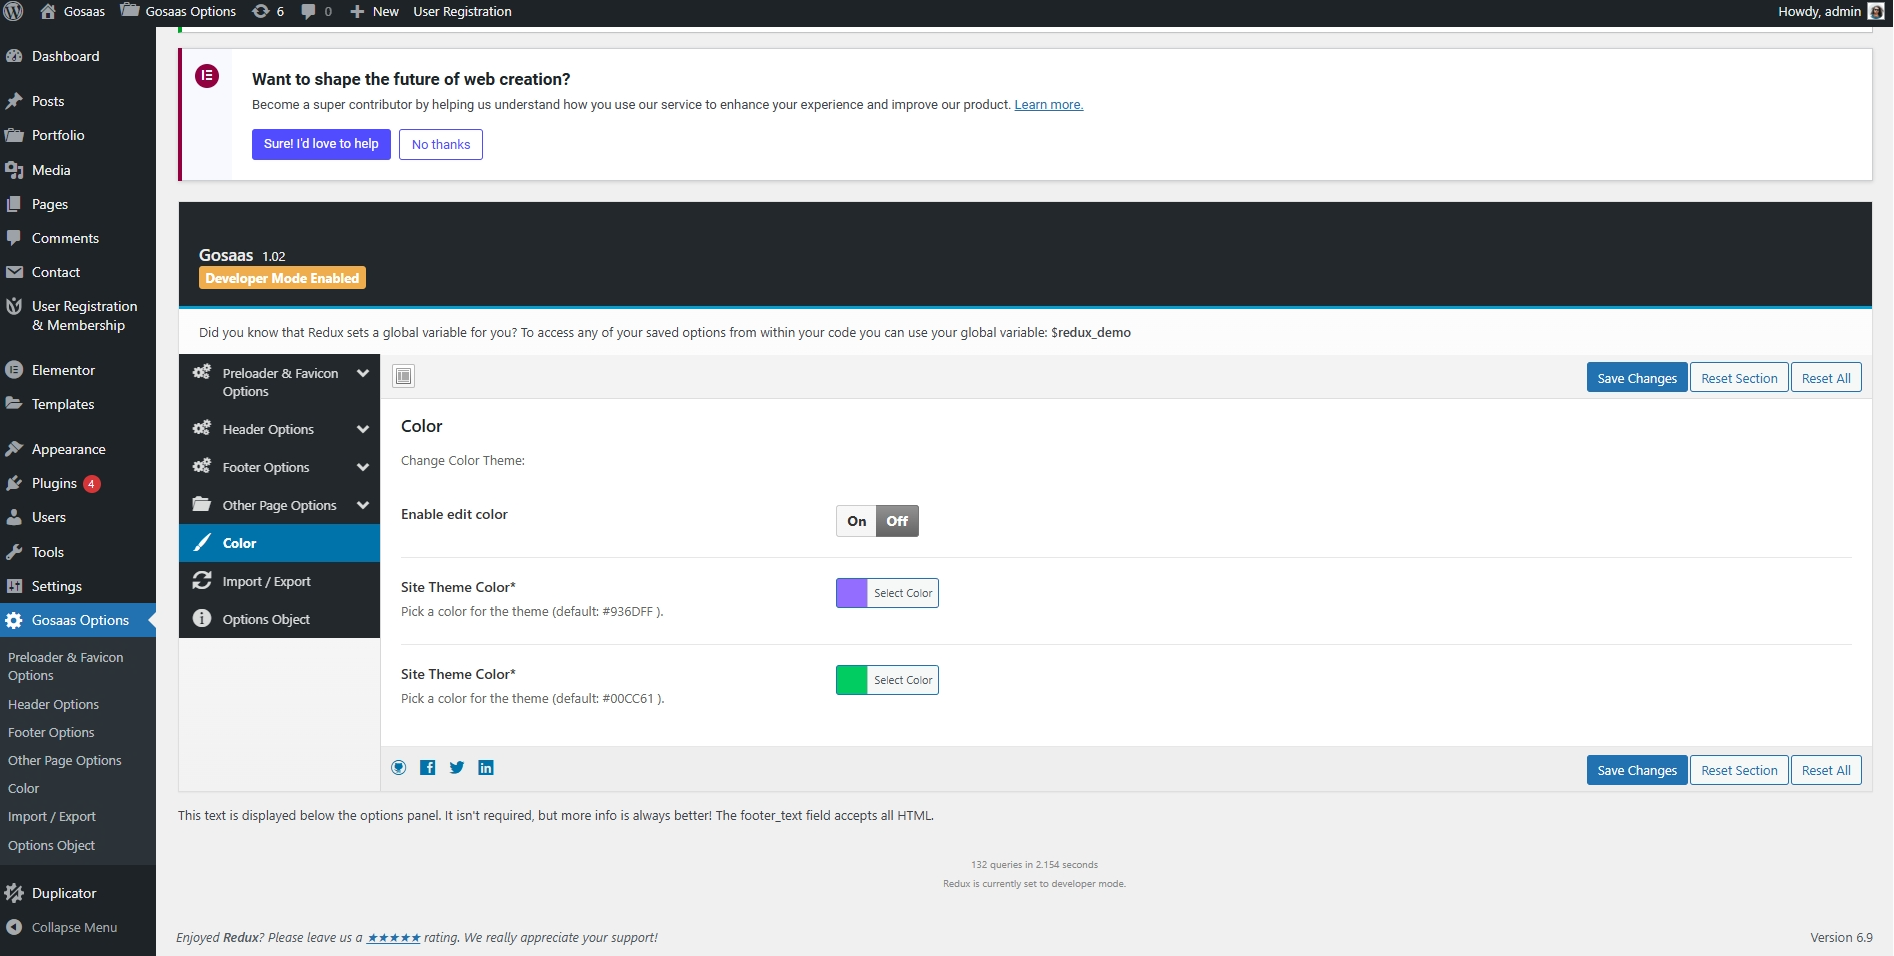Expand the Header Options section arrow

pyautogui.click(x=363, y=429)
